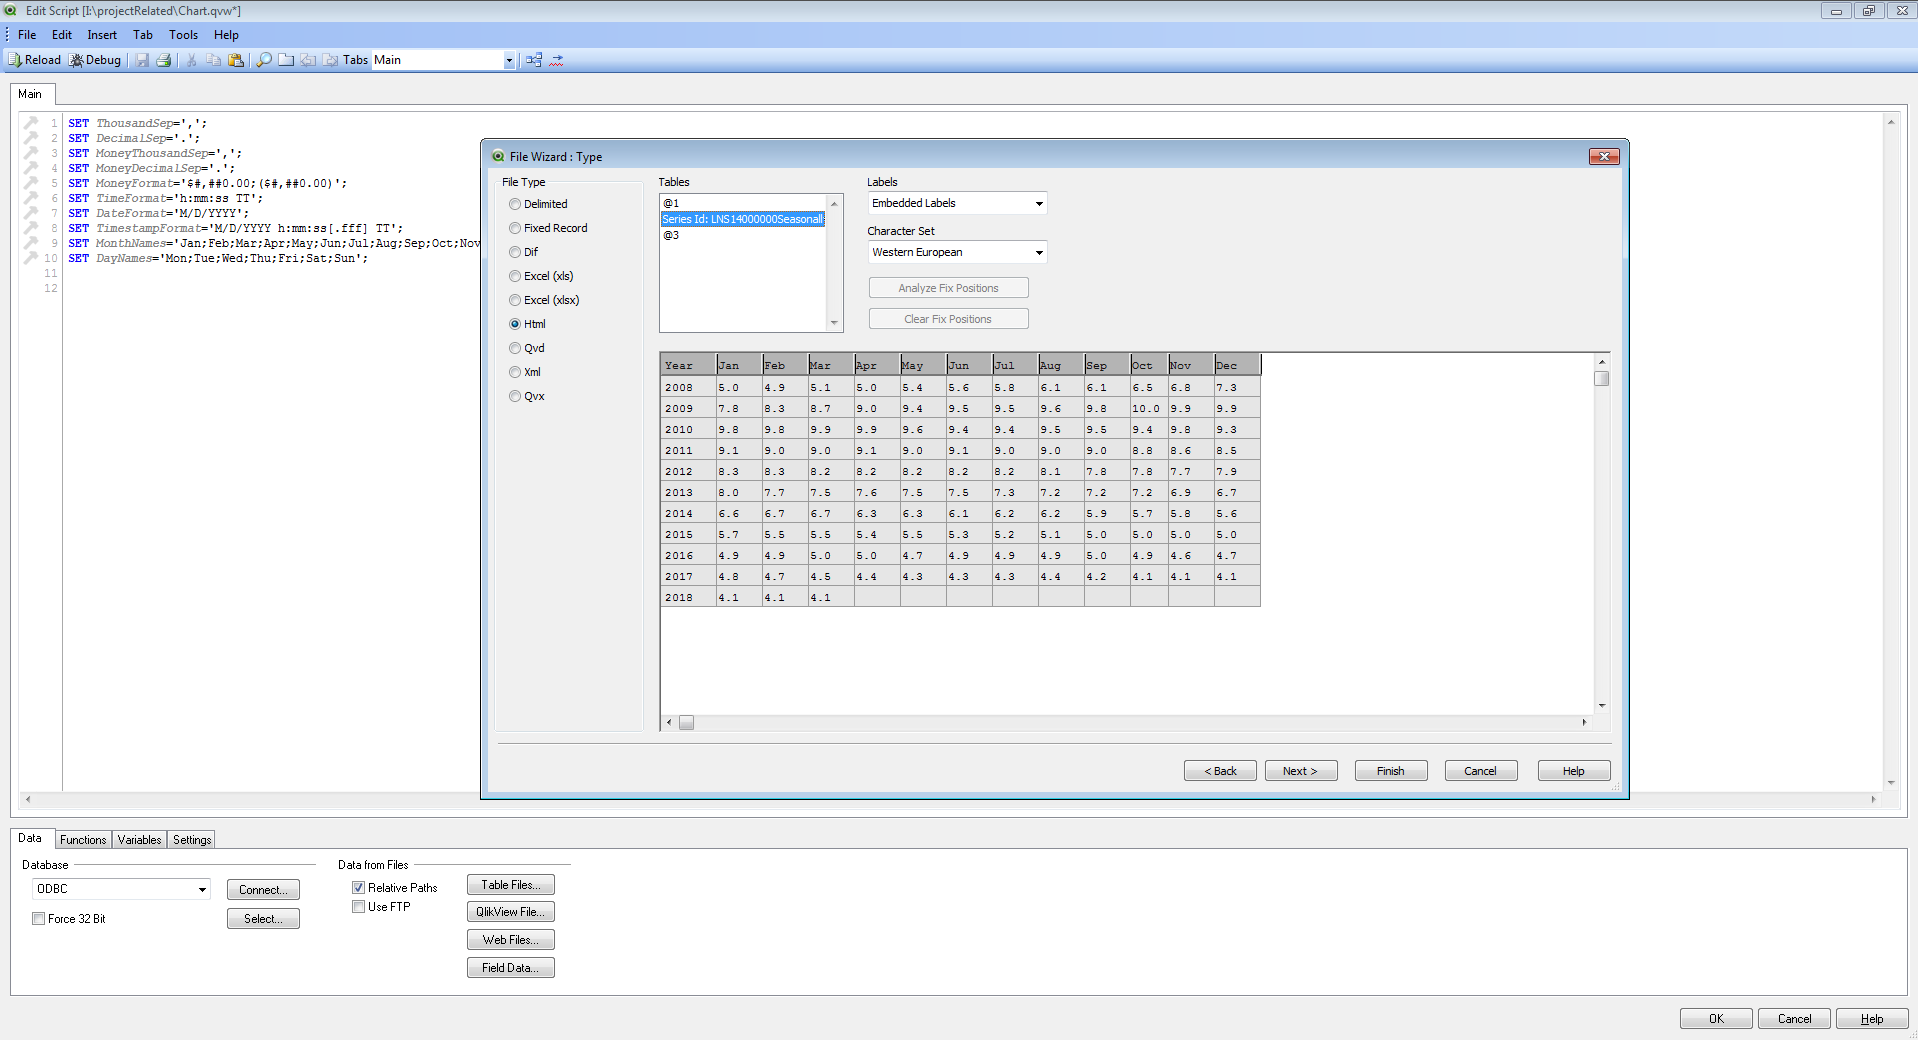Open the Character Set dropdown
Viewport: 1918px width, 1040px height.
click(957, 252)
